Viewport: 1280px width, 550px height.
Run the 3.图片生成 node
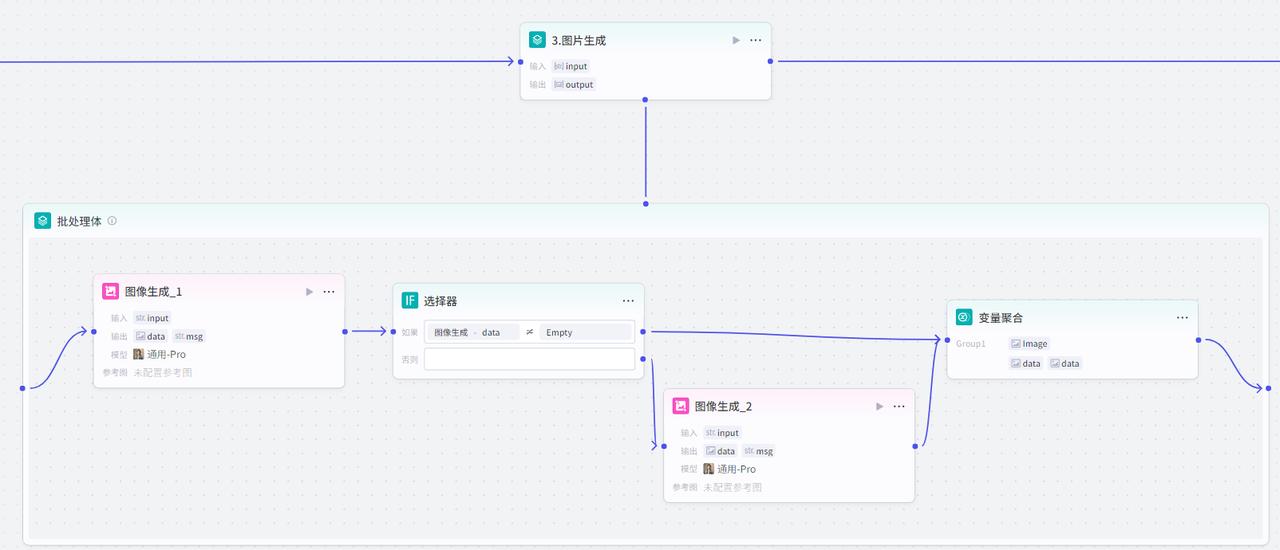tap(736, 41)
